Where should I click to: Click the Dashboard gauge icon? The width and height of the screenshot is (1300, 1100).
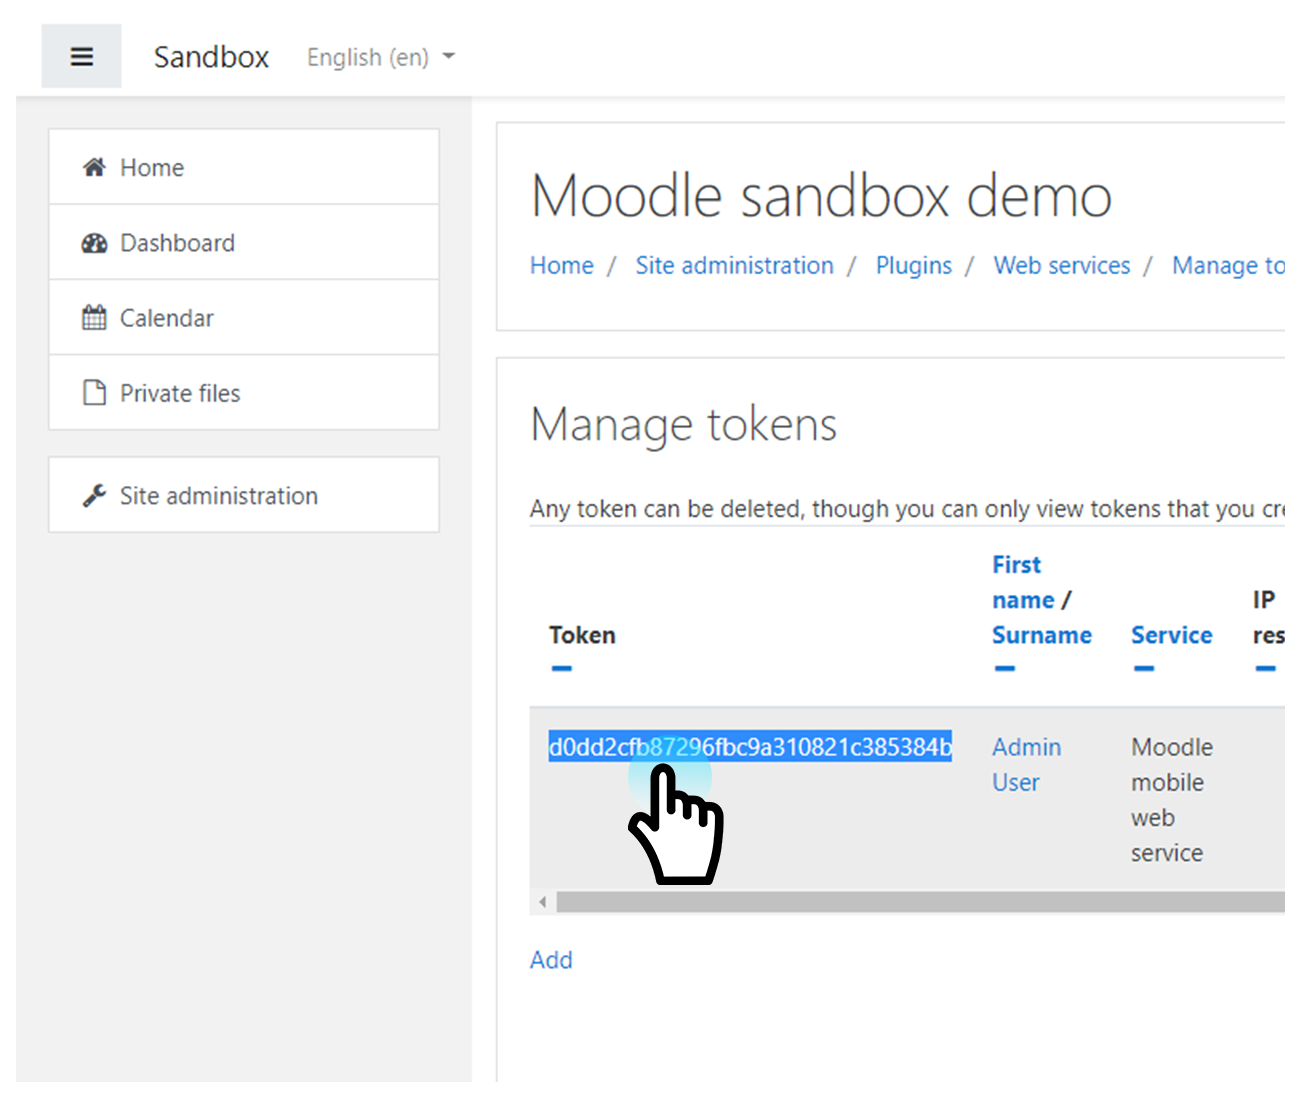(x=94, y=243)
